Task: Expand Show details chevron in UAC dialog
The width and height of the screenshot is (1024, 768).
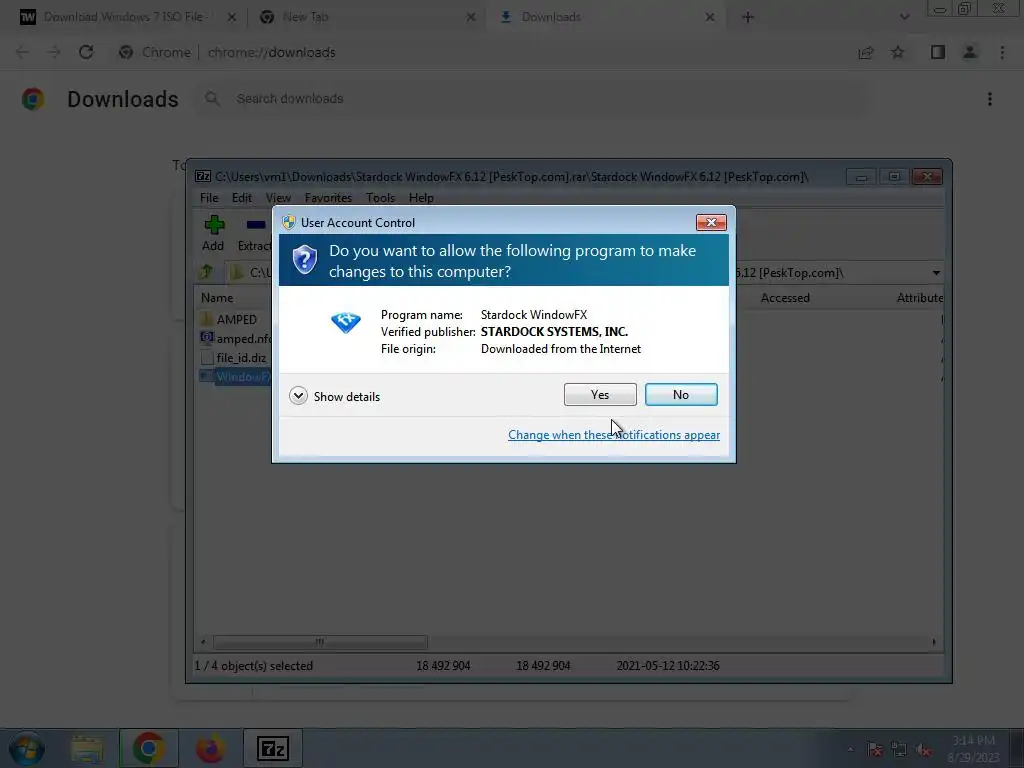Action: 298,396
